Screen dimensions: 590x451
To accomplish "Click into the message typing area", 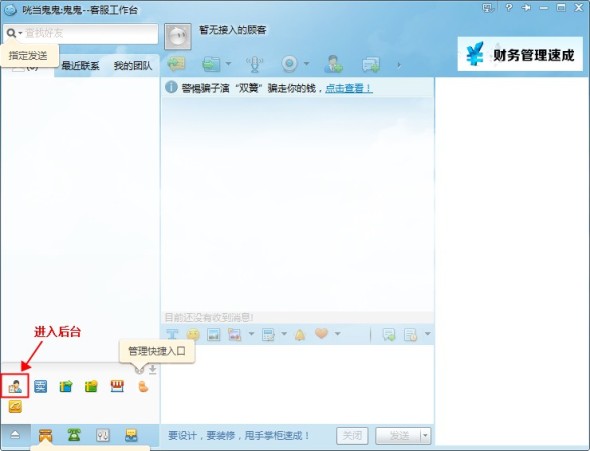I will pos(297,384).
